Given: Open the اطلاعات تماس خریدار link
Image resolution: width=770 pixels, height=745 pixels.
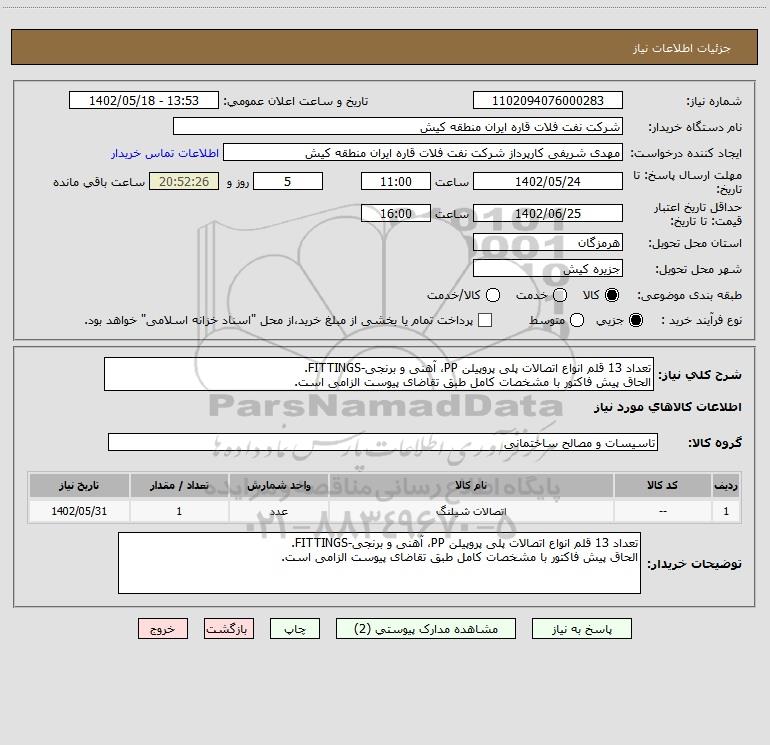Looking at the screenshot, I should click(165, 153).
